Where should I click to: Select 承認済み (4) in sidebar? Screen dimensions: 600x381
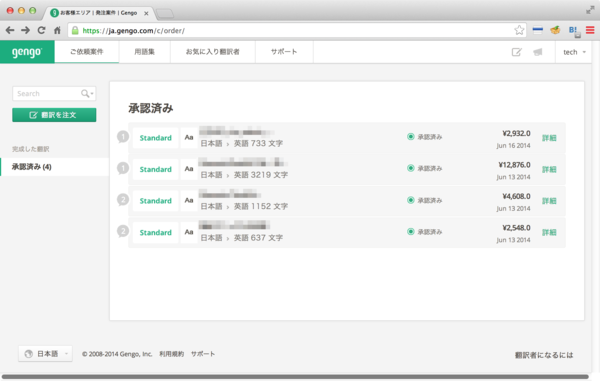pos(55,167)
